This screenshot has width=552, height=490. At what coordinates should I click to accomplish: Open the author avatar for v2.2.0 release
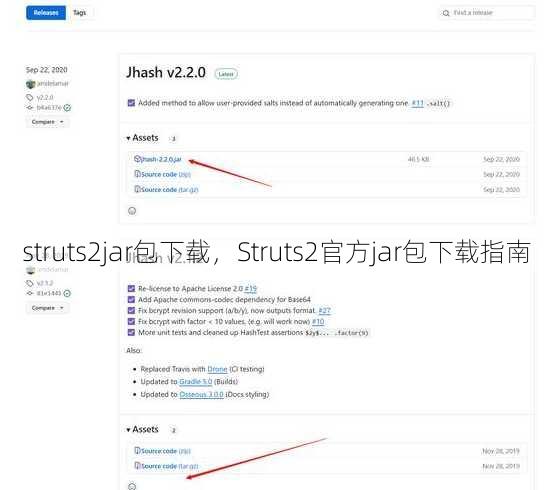coord(31,84)
